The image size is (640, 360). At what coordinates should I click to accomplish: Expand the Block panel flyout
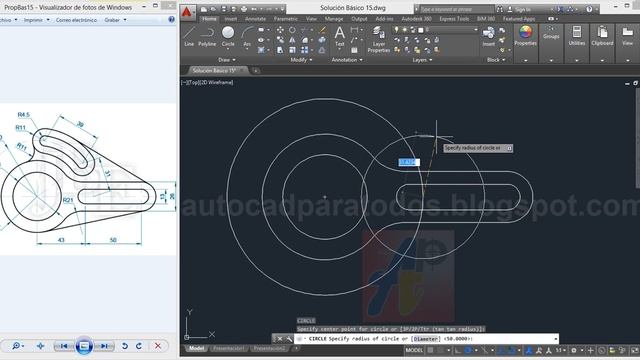496,60
